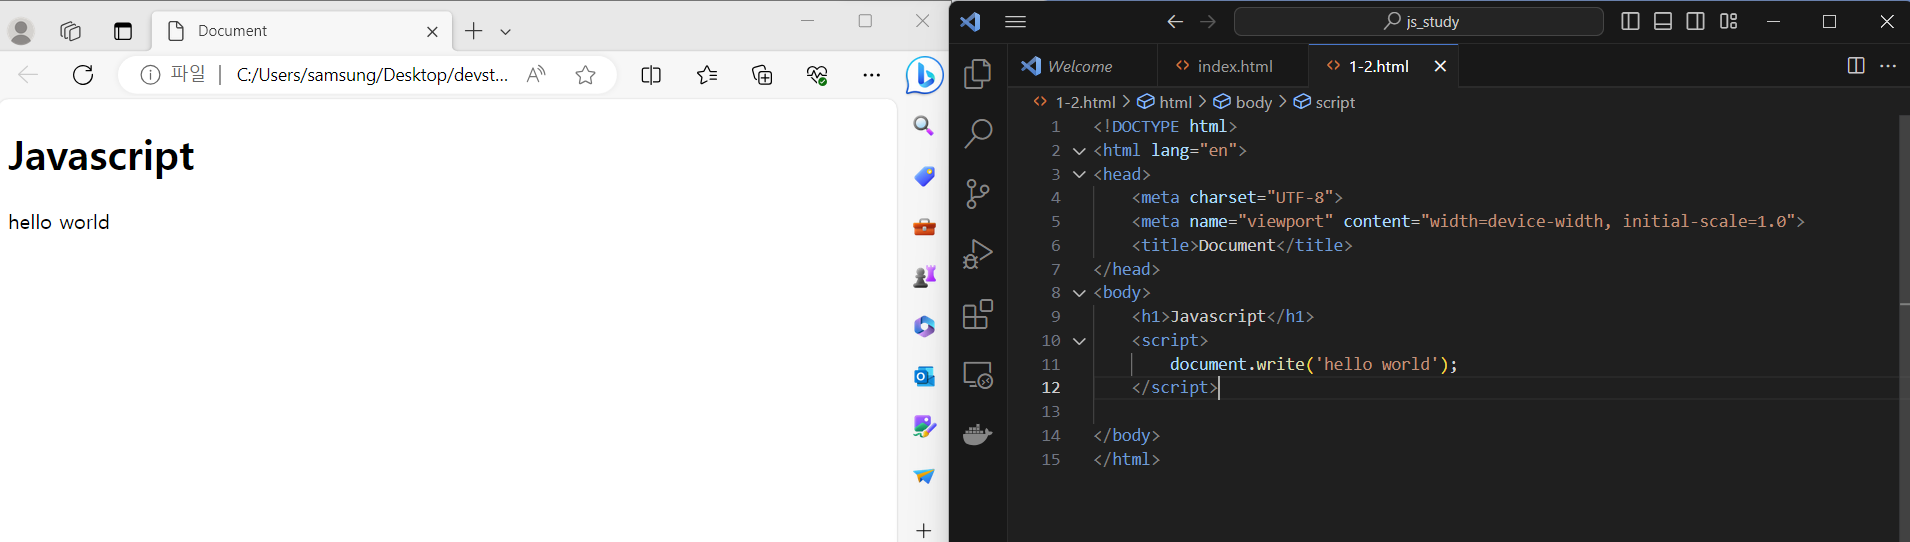The image size is (1910, 542).
Task: View site information icon in address bar
Action: click(150, 75)
